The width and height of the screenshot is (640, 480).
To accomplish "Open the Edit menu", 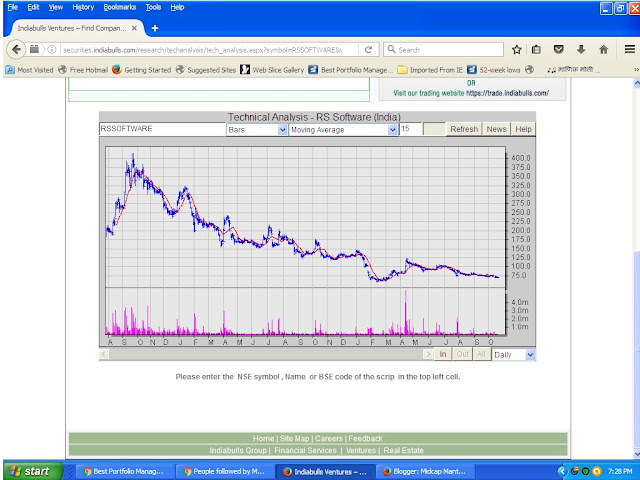I will 33,7.
